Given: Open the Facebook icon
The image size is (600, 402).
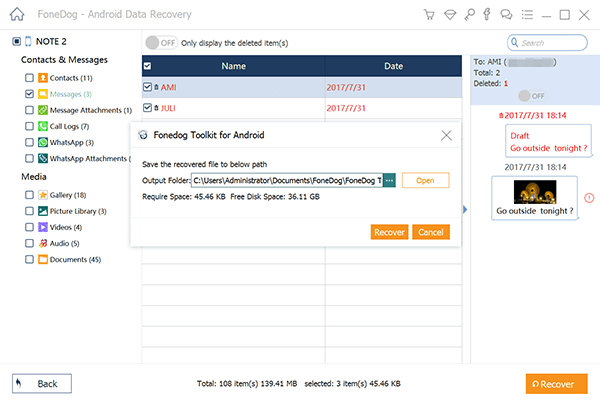Looking at the screenshot, I should point(487,15).
